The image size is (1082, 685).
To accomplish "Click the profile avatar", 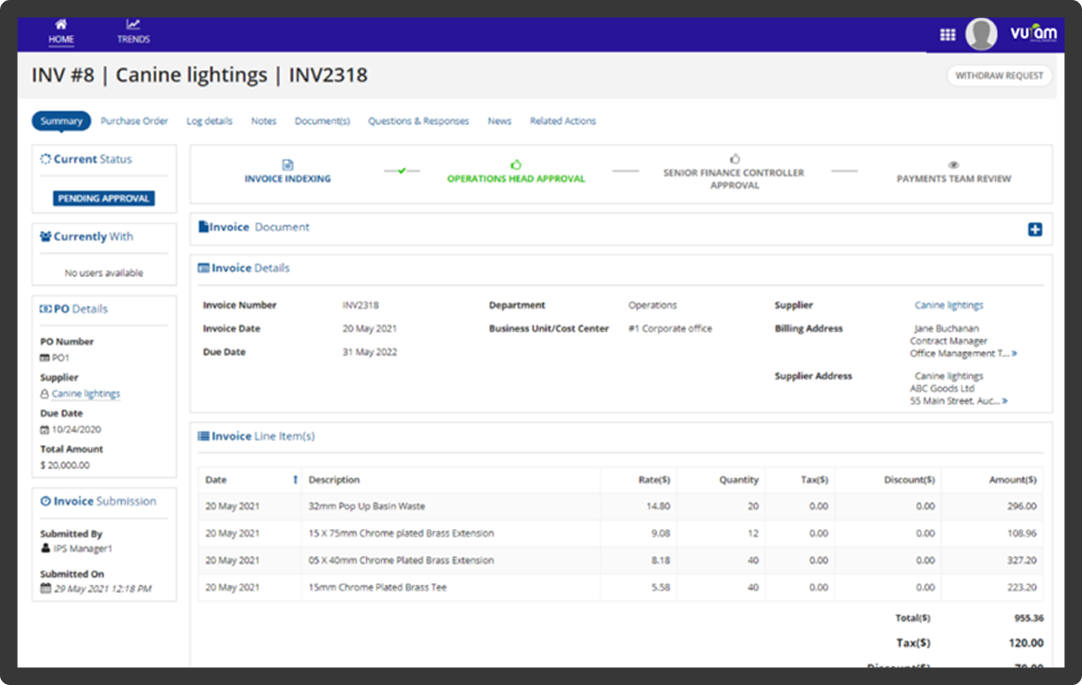I will [x=981, y=34].
